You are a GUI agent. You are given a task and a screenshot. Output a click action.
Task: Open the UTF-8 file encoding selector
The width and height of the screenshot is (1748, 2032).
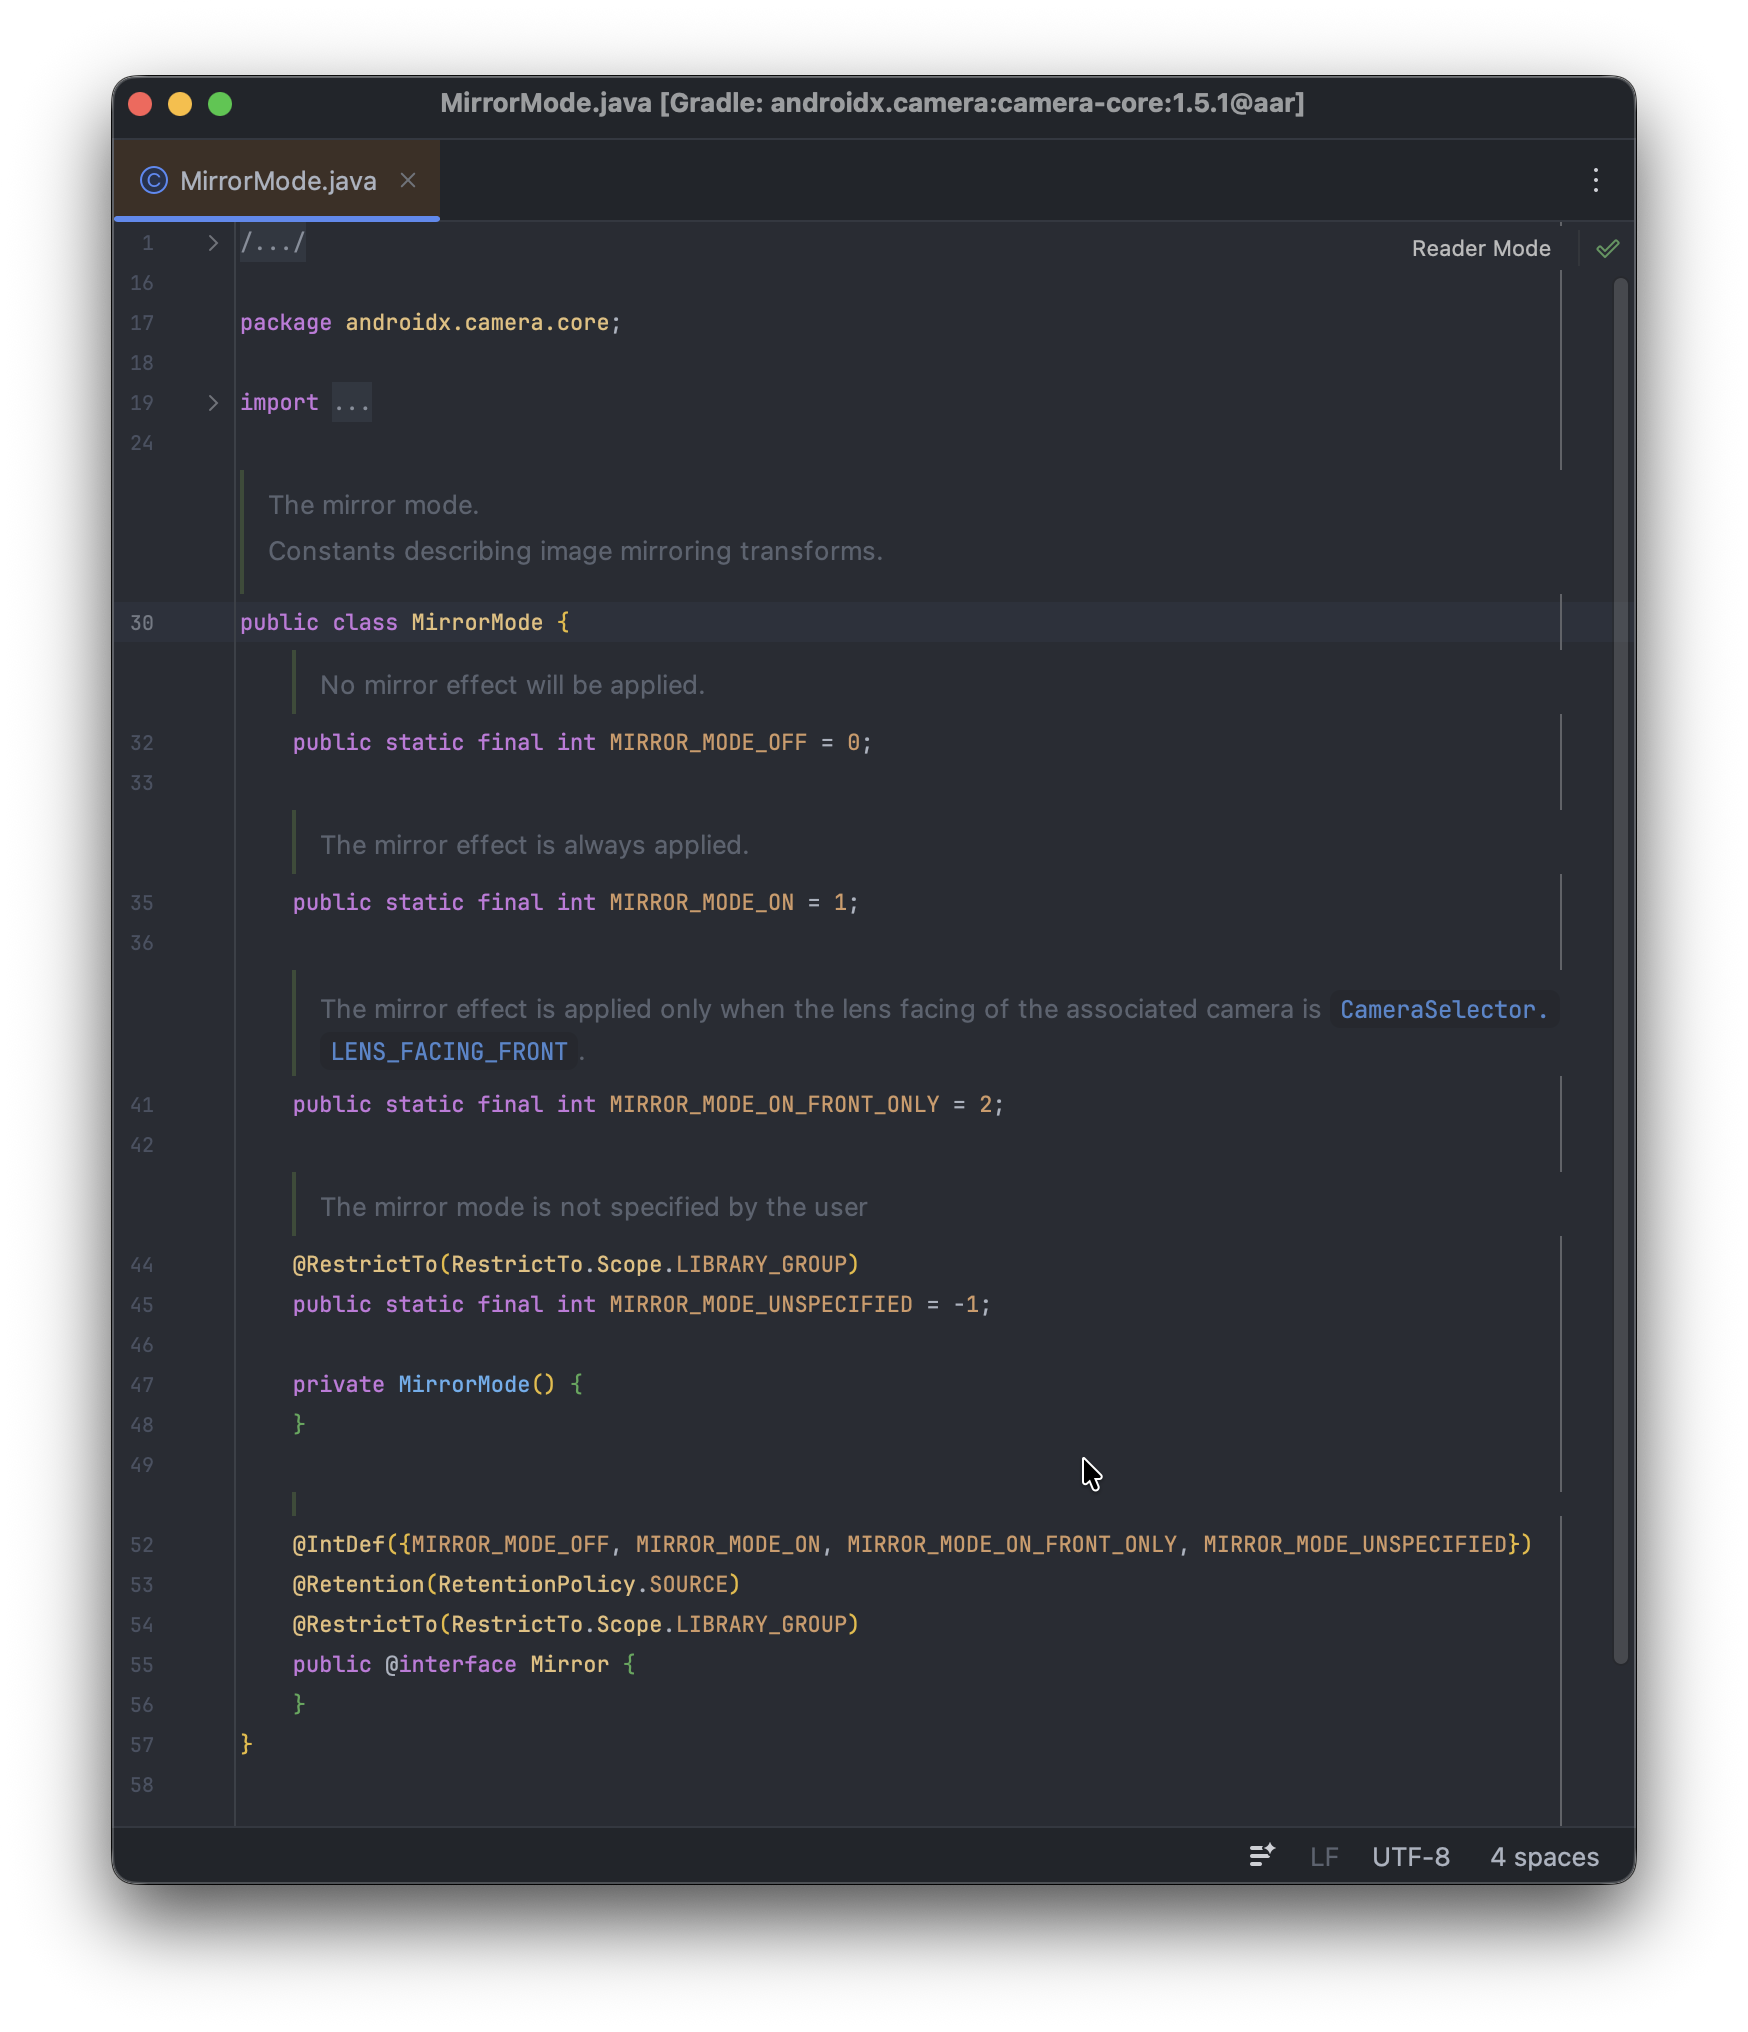tap(1410, 1857)
